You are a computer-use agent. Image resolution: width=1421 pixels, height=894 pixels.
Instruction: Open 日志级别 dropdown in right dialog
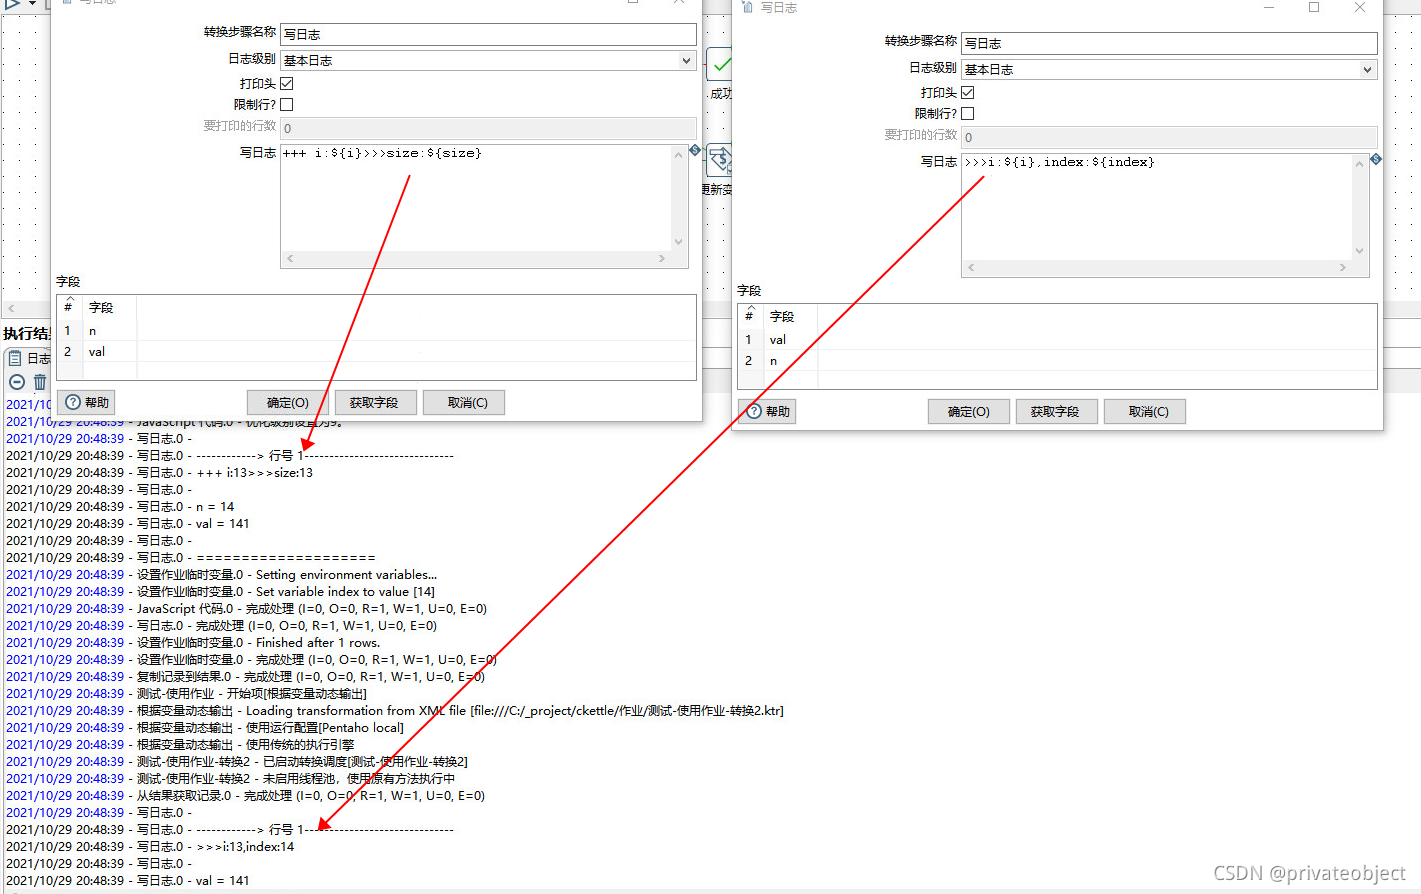pos(1367,69)
